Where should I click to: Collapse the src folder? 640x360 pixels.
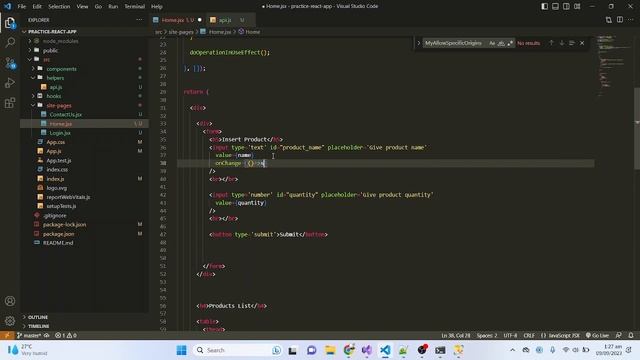click(x=30, y=60)
